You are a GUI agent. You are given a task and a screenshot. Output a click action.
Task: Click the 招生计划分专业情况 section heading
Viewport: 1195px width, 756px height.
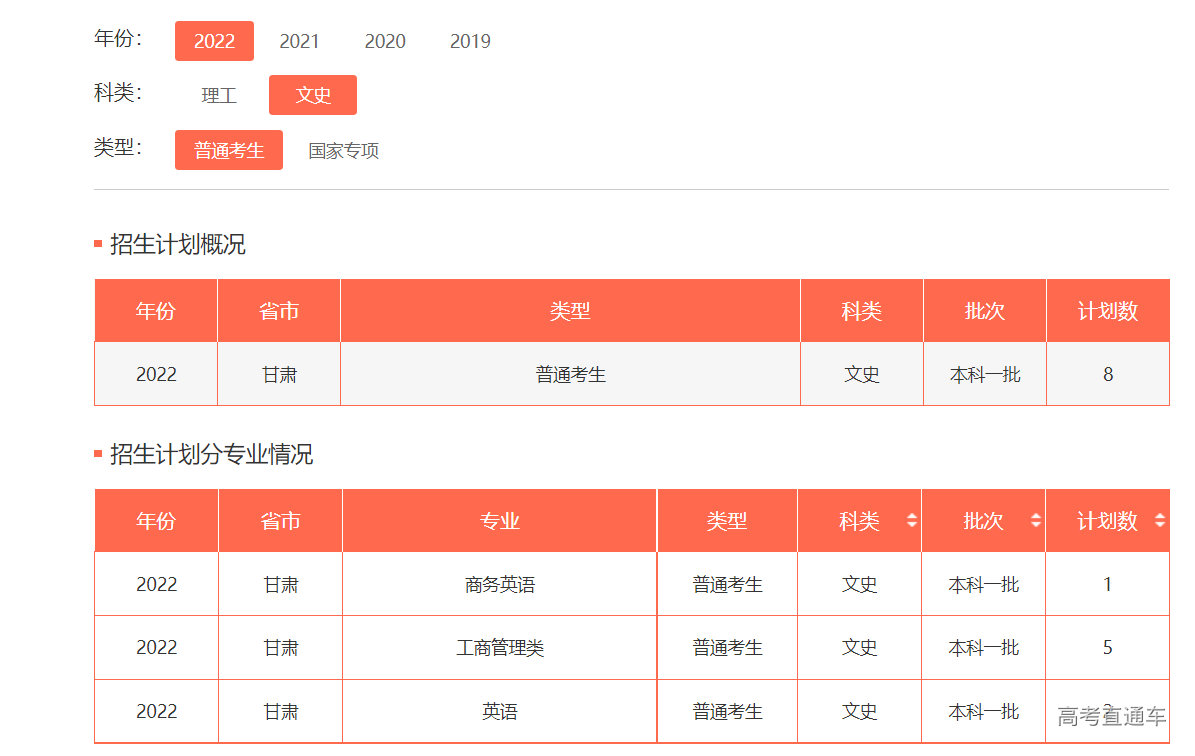coord(211,455)
